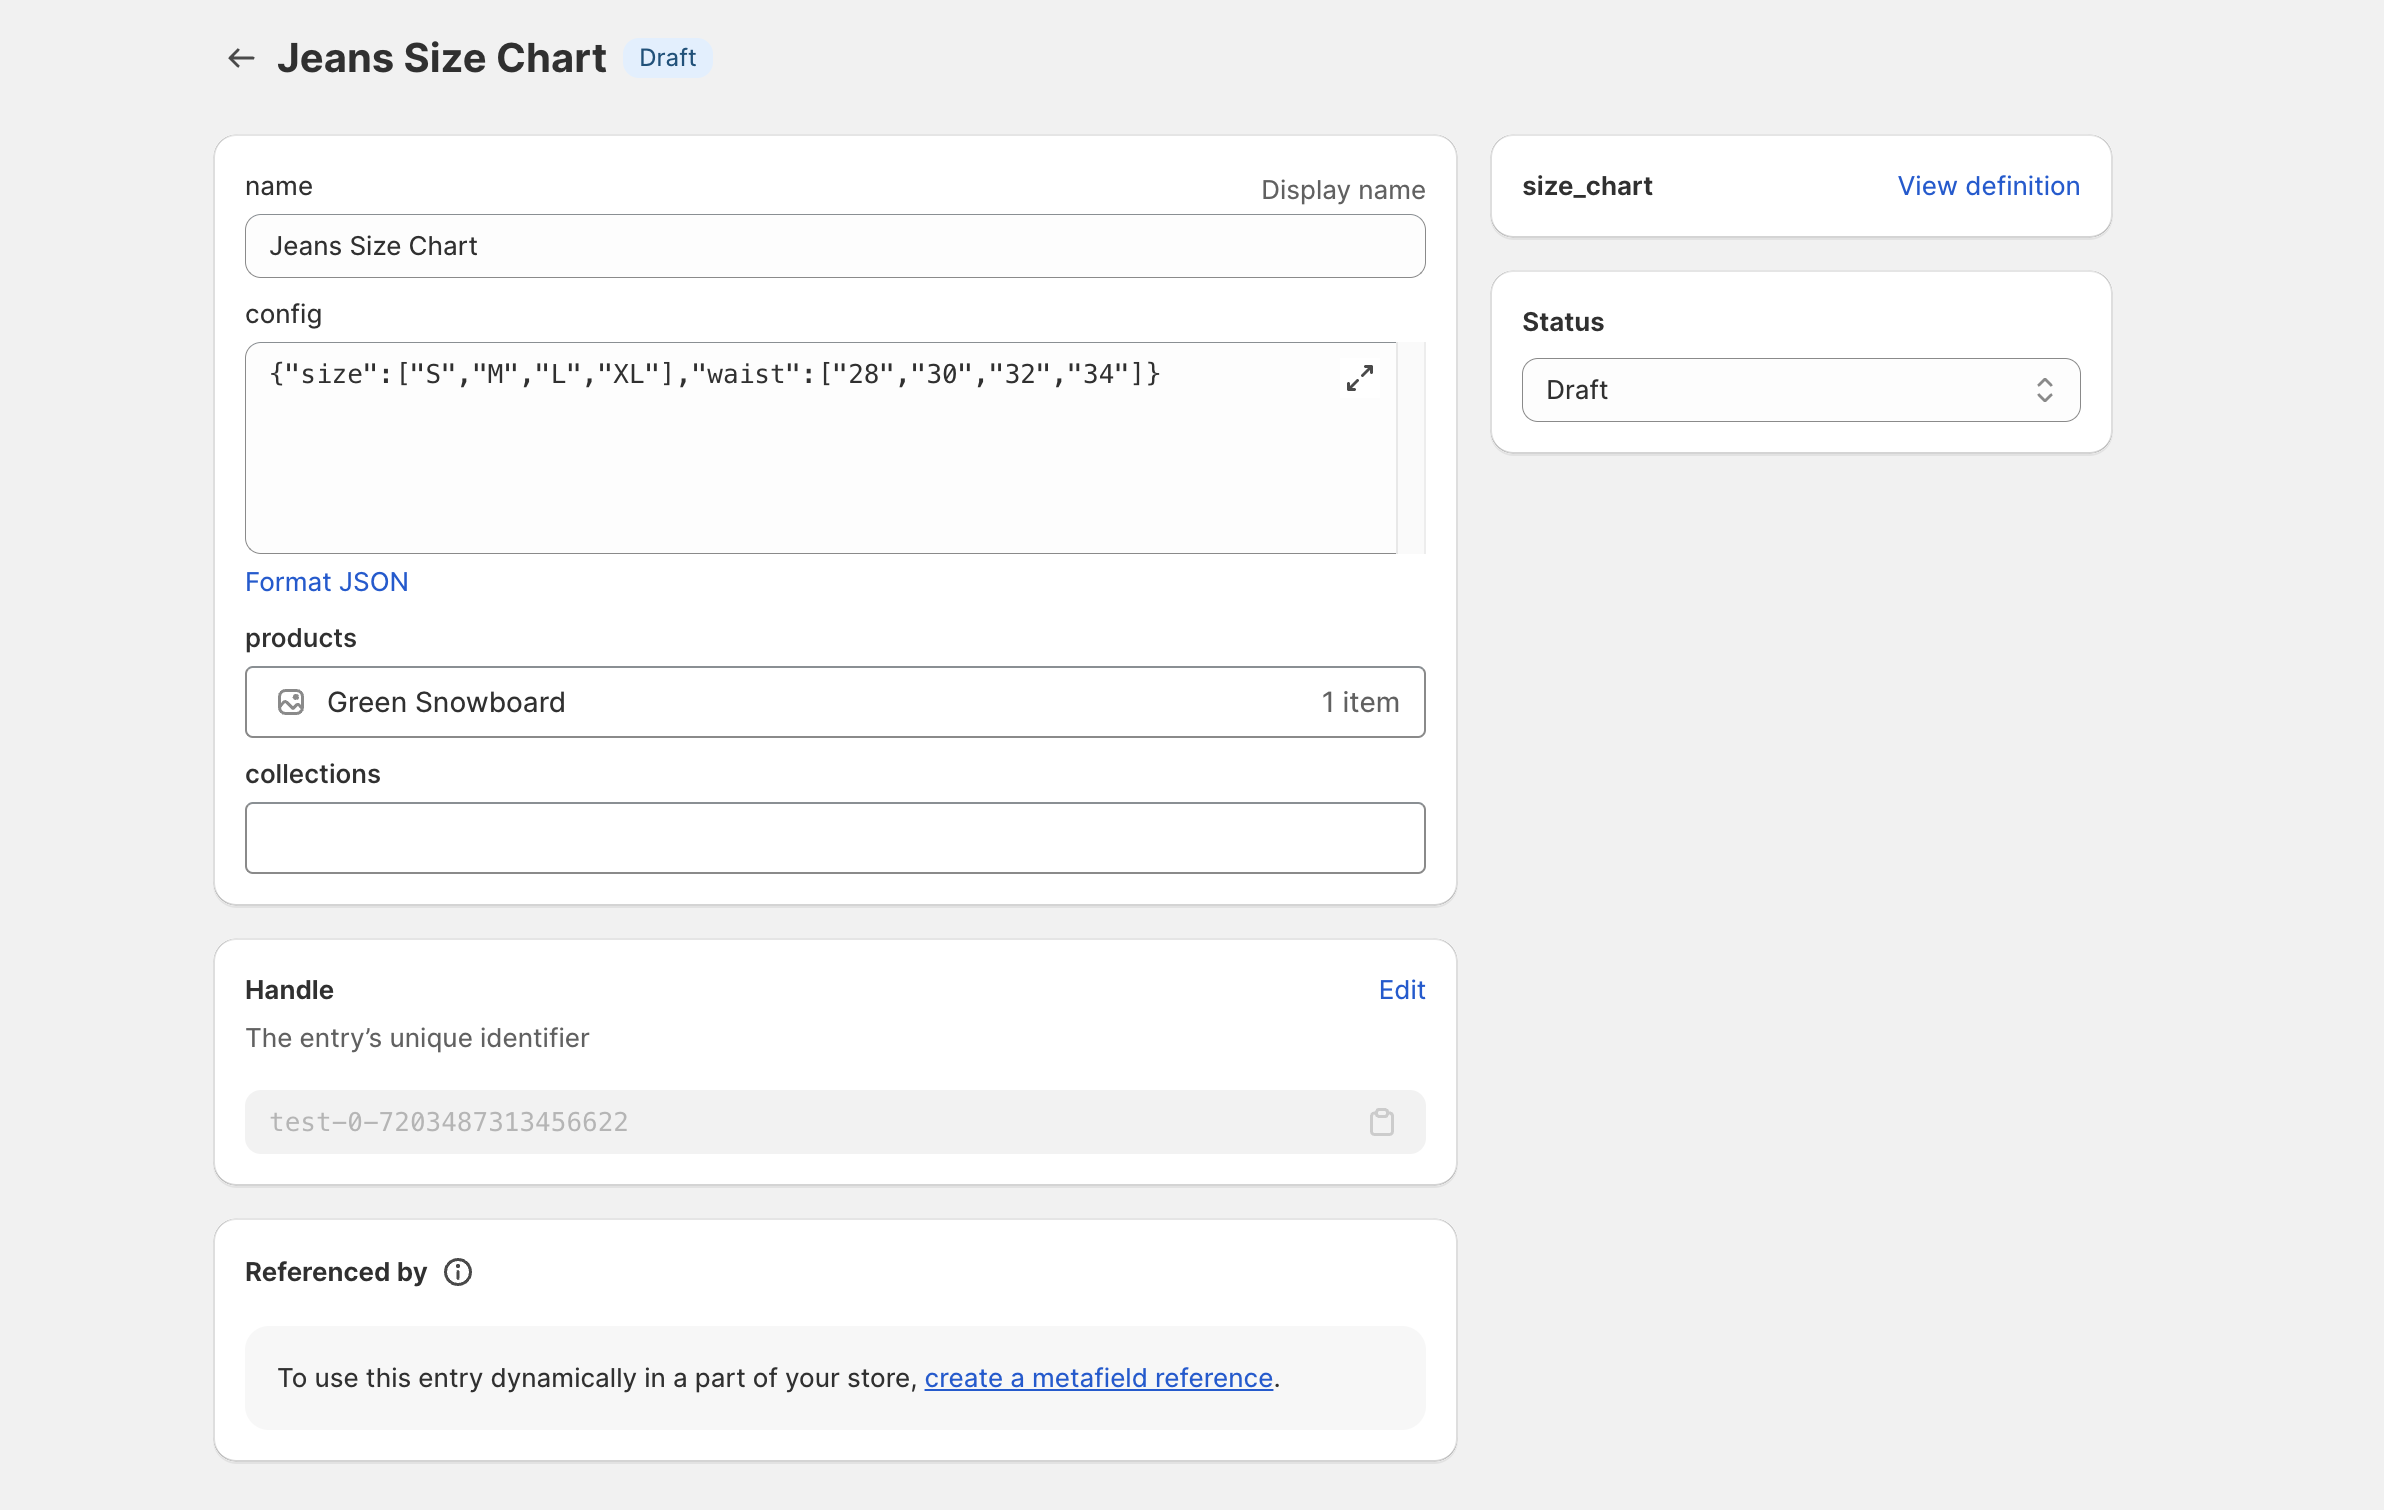
Task: Open View definition link
Action: point(1988,186)
